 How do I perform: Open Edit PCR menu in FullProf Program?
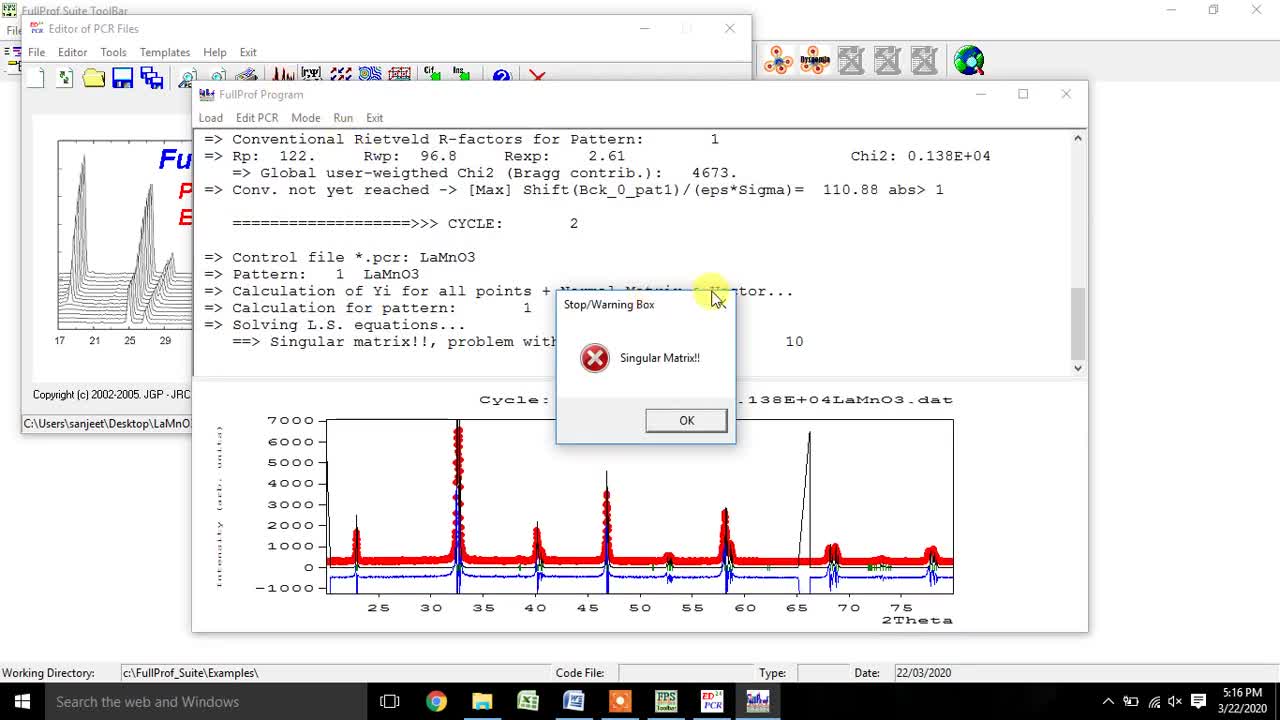pyautogui.click(x=257, y=118)
